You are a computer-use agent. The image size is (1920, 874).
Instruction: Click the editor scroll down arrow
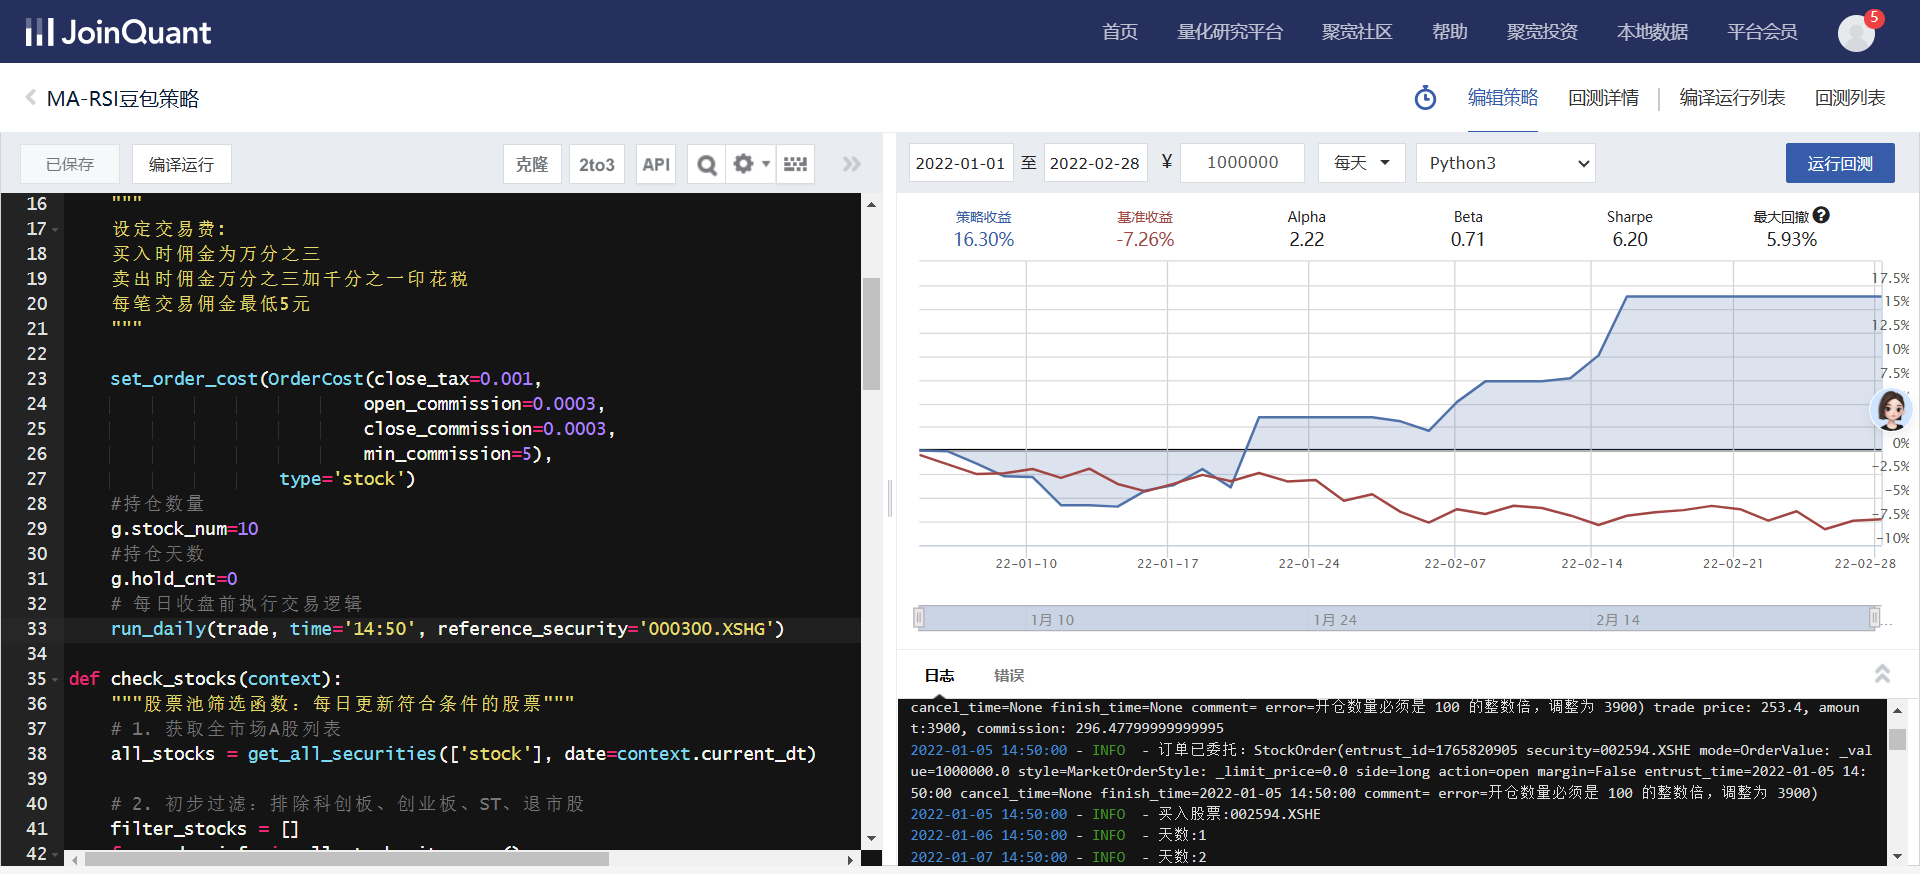tap(871, 838)
